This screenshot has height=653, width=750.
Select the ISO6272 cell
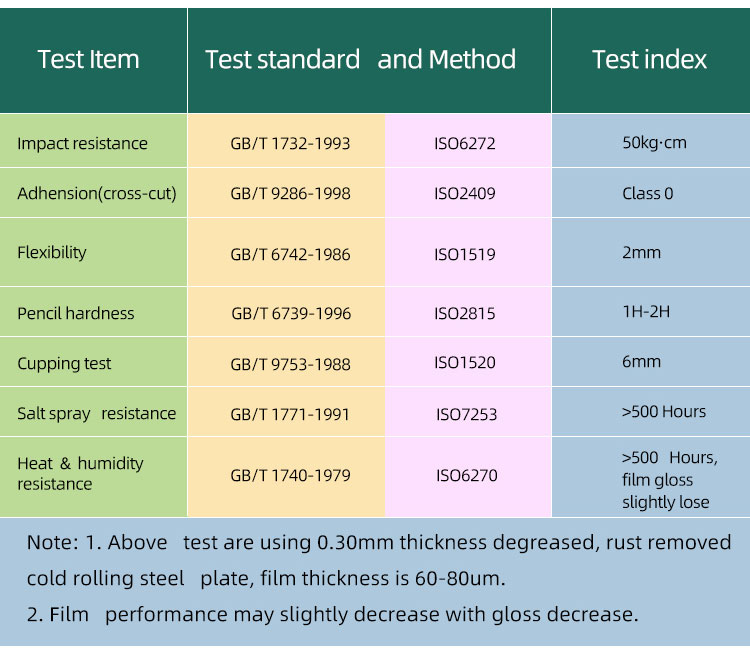click(464, 144)
